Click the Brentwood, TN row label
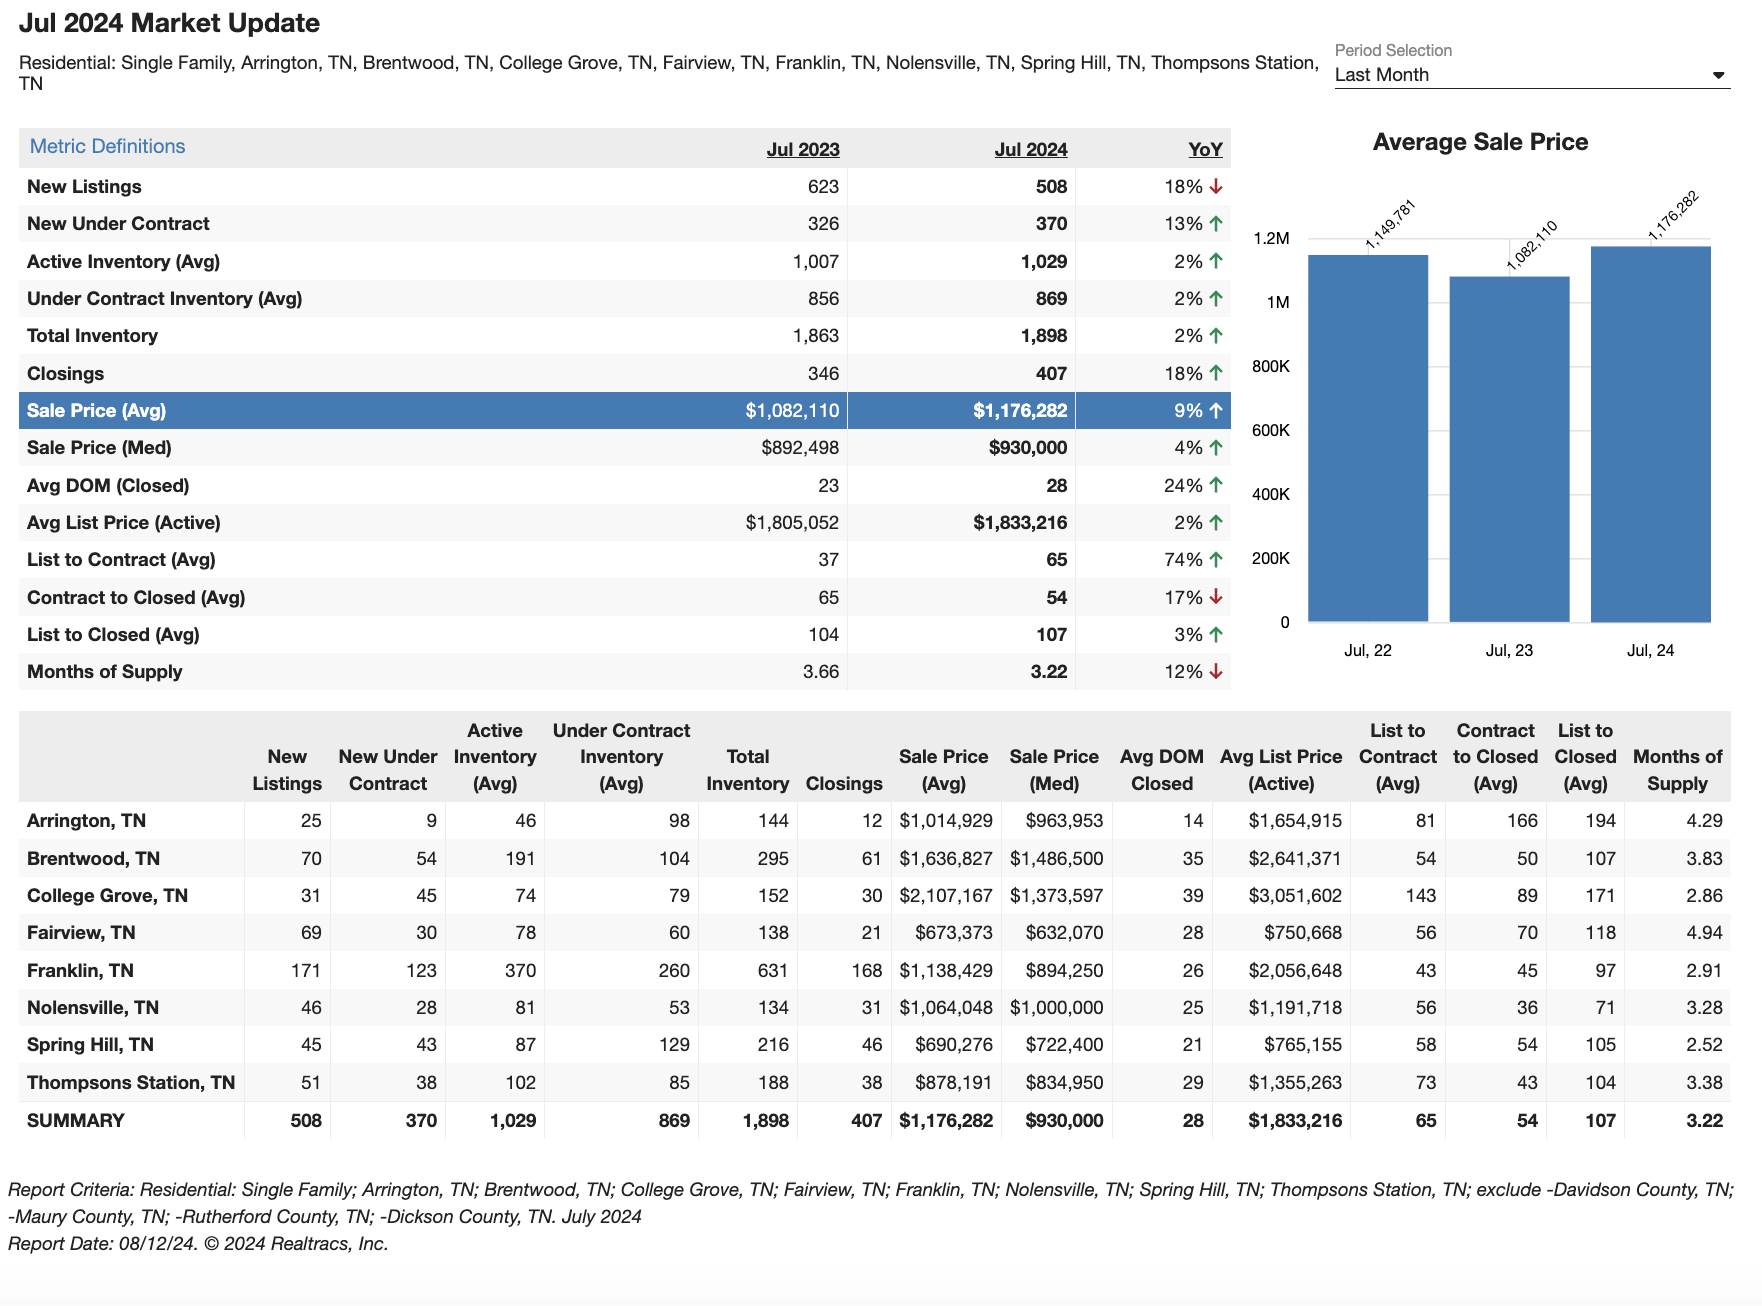 pyautogui.click(x=93, y=858)
